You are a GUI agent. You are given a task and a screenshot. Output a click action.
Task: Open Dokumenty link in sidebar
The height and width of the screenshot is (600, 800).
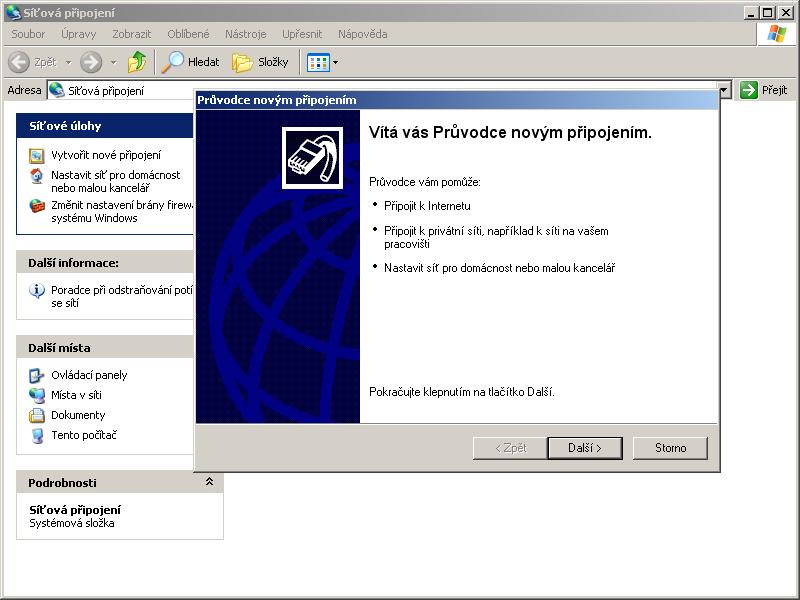(x=78, y=415)
